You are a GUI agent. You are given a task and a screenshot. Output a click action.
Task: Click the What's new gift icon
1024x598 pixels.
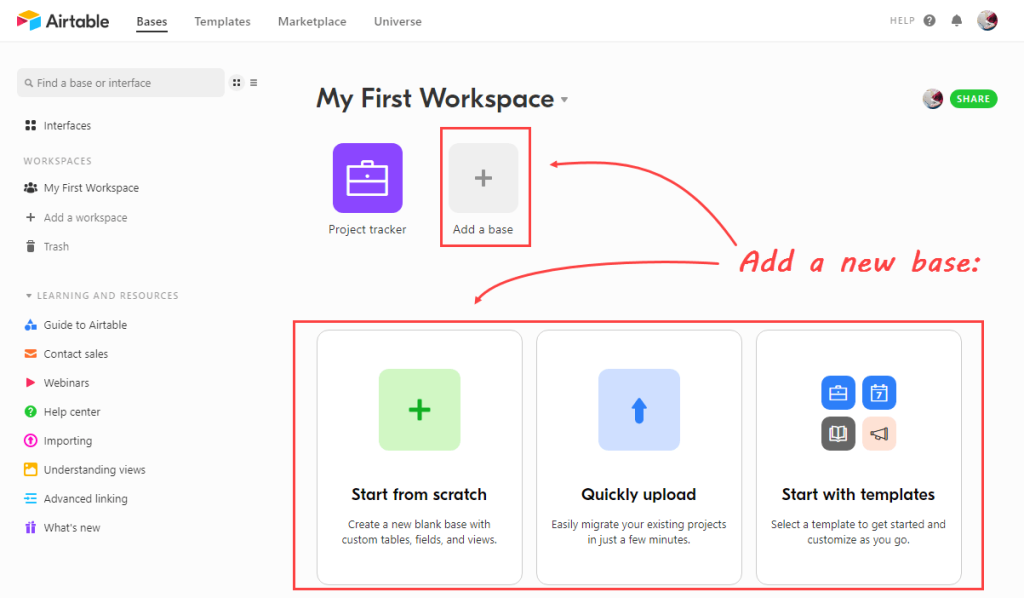[x=31, y=527]
